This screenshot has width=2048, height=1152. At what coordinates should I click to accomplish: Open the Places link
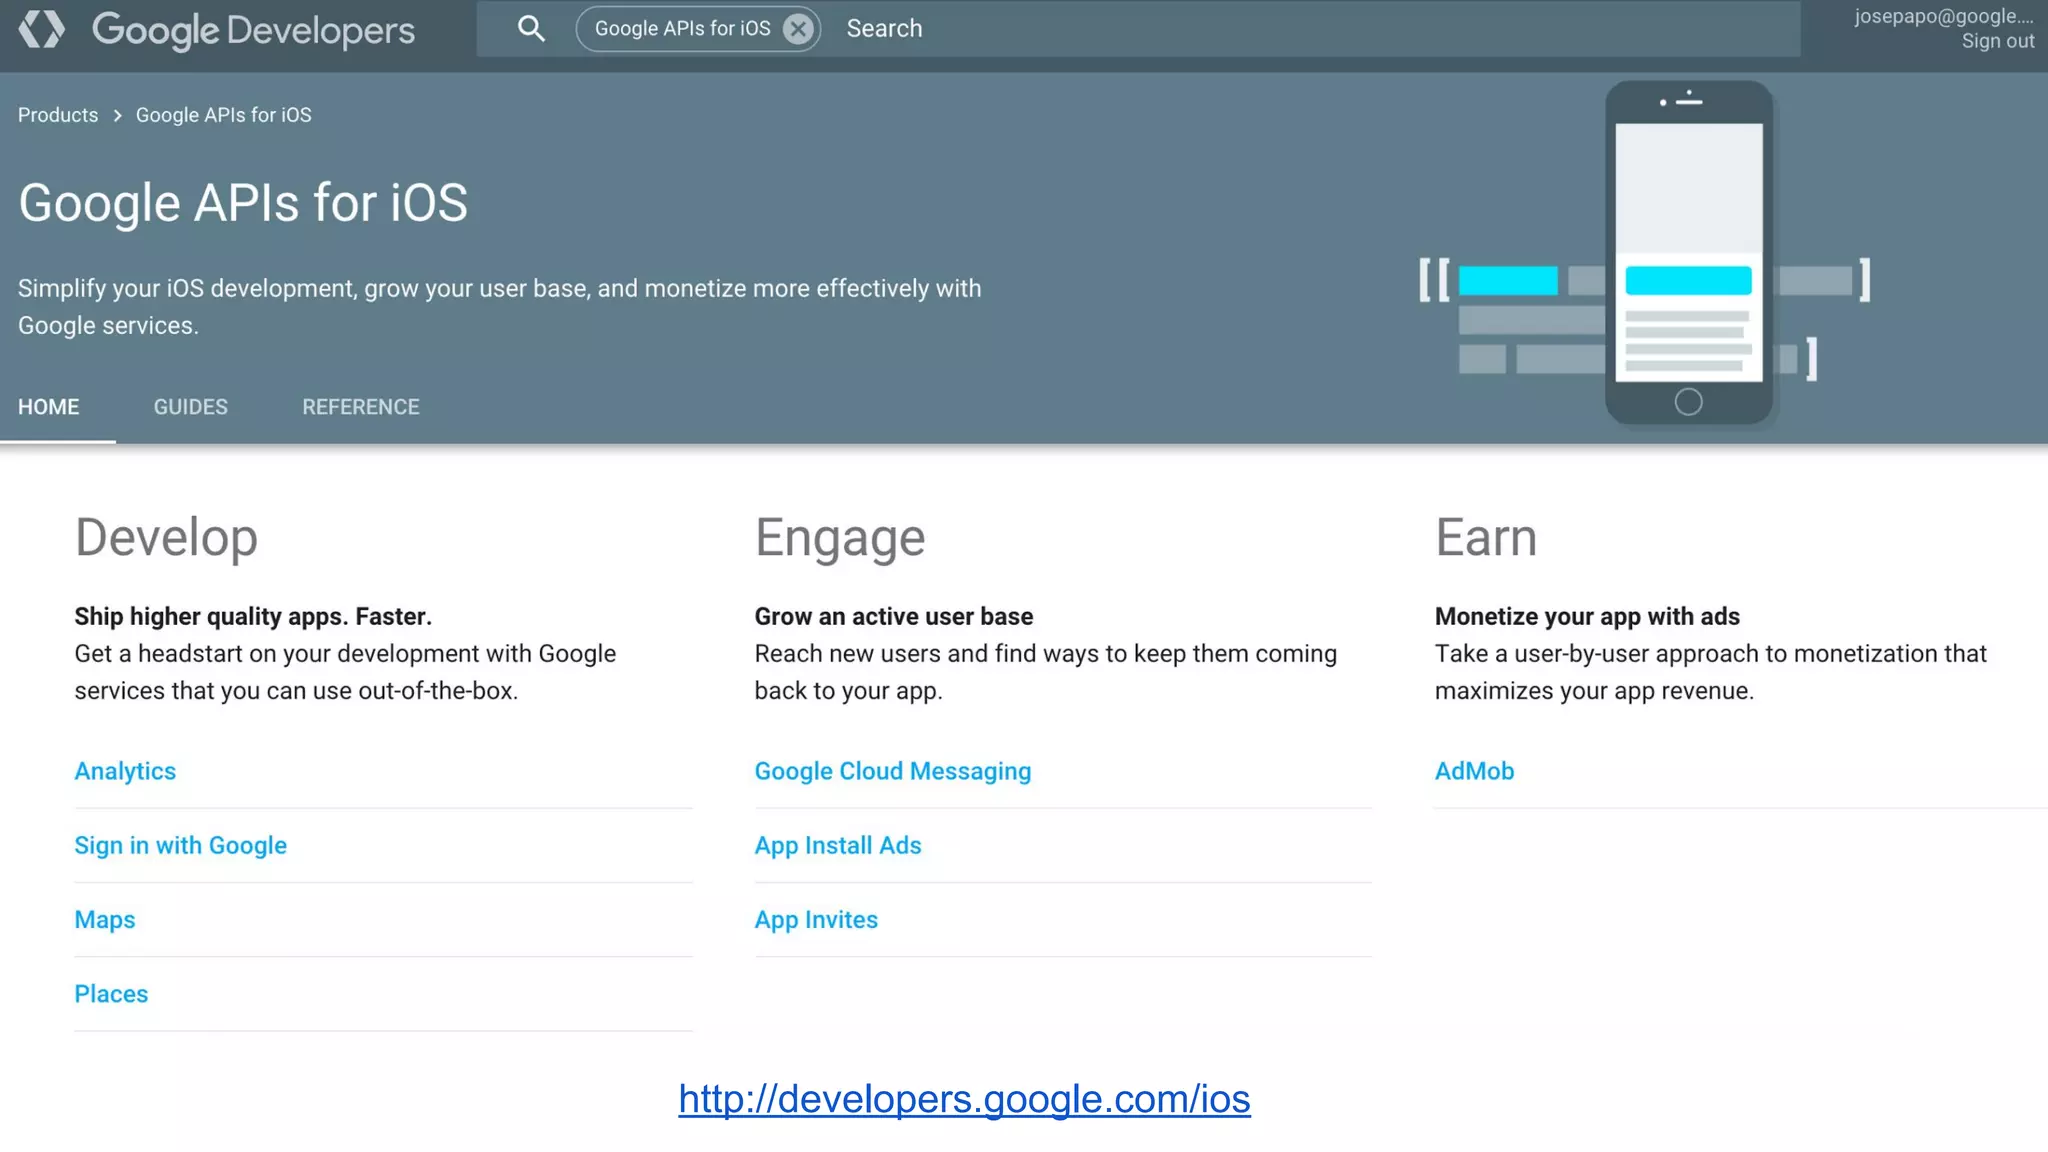pos(111,994)
